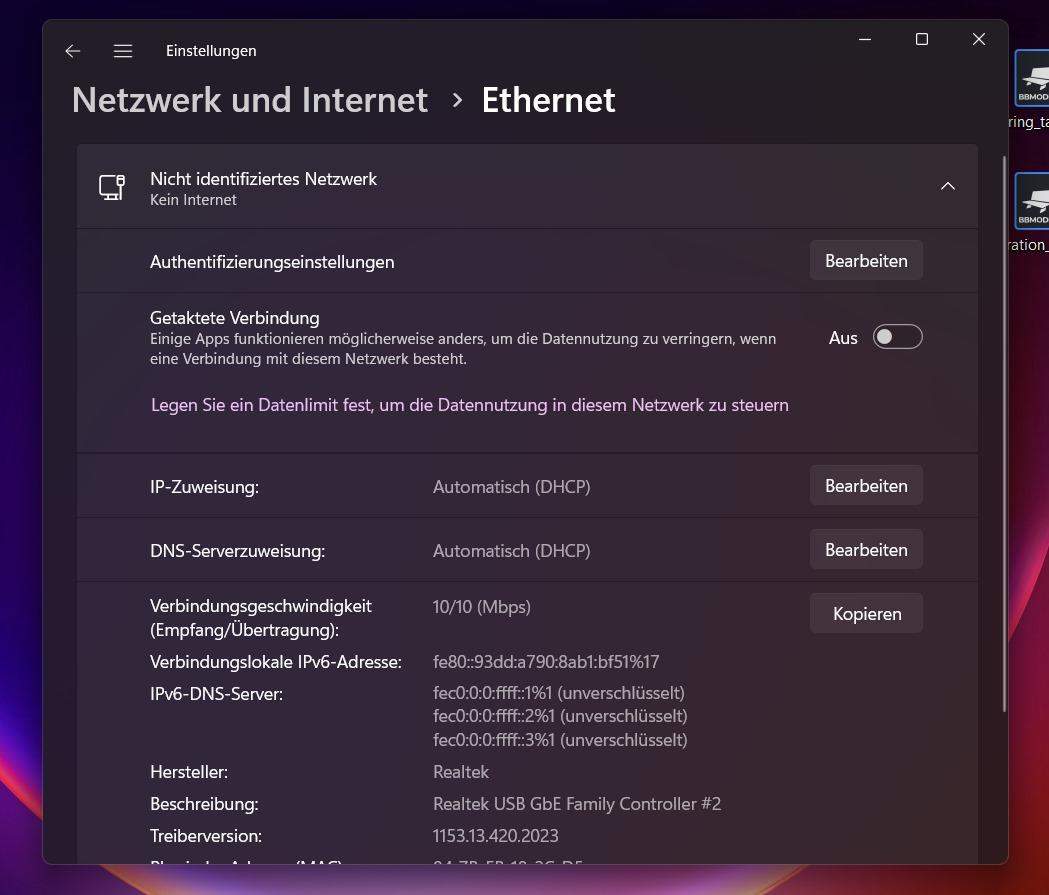Select the fe80 IPv6 address value
The height and width of the screenshot is (895, 1049).
pos(546,661)
